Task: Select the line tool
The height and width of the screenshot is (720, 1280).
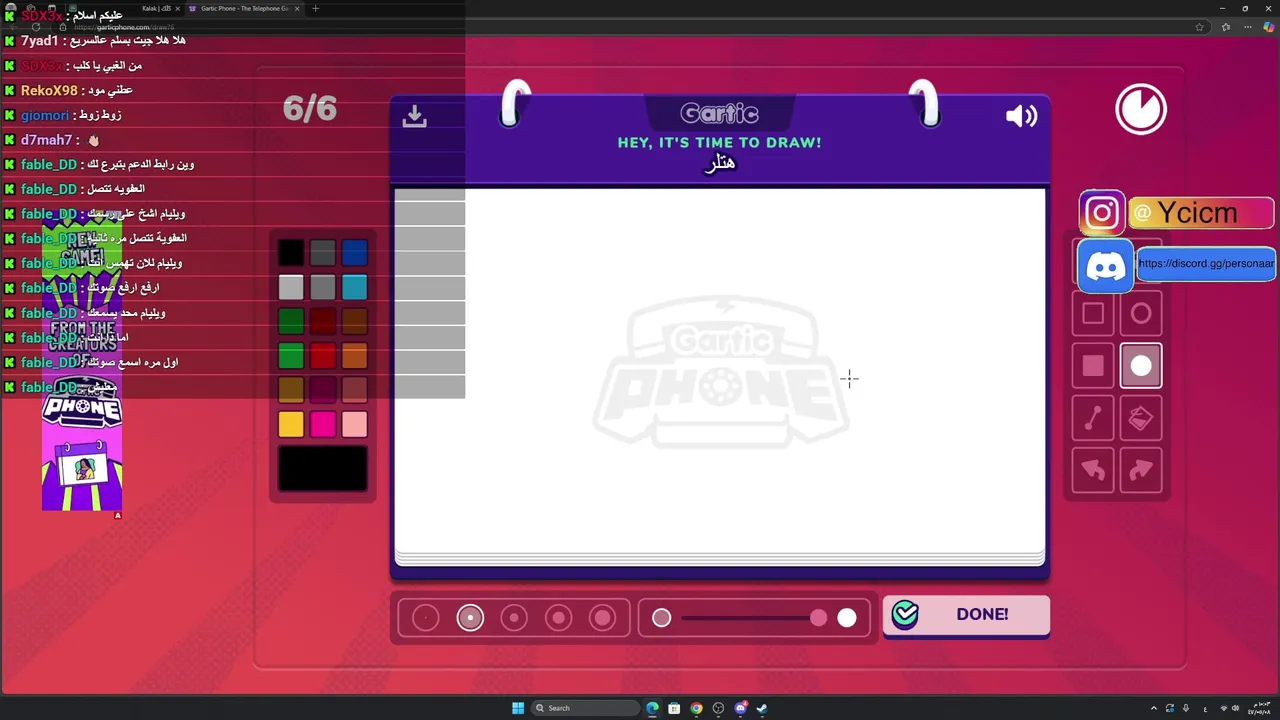Action: pyautogui.click(x=1093, y=418)
